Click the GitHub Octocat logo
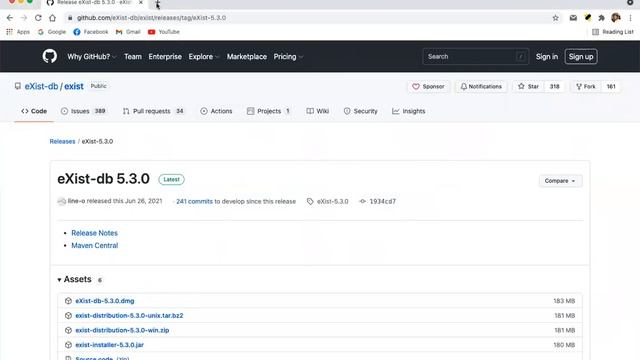The image size is (640, 360). click(x=49, y=56)
